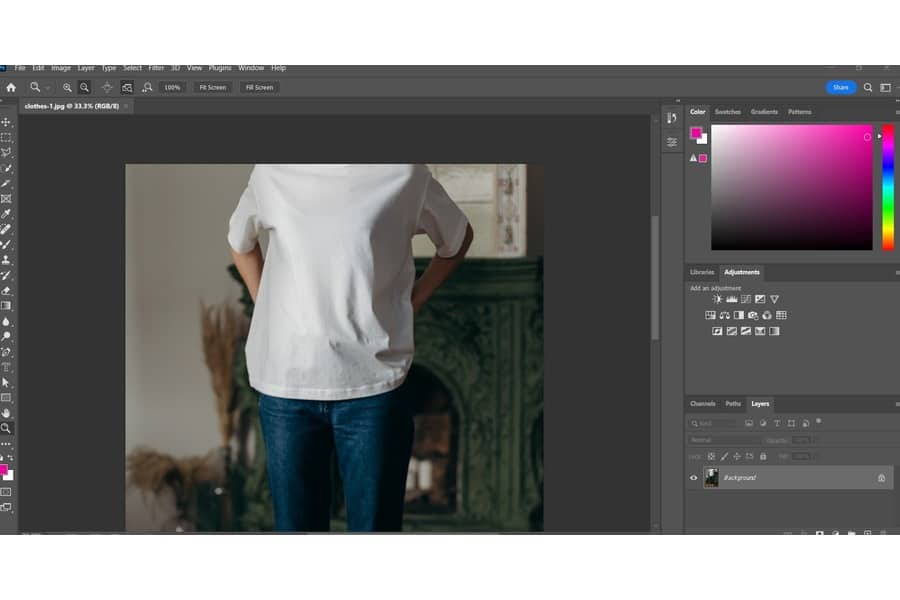Select the Blur tool

[6, 322]
